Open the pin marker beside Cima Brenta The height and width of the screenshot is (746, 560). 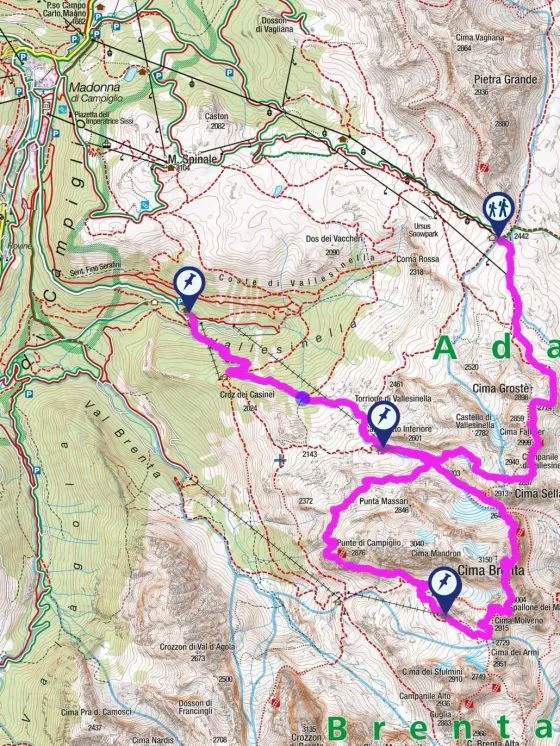(x=444, y=591)
